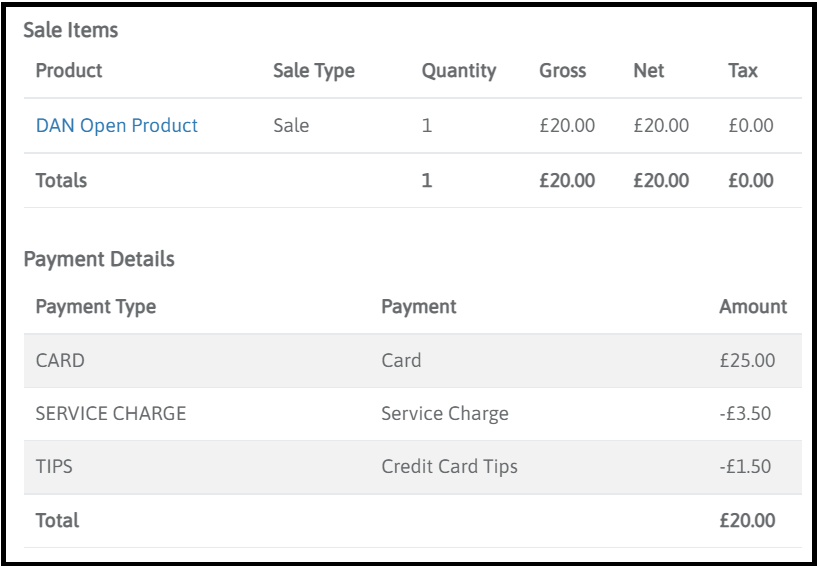Click the Amount column header
Viewport: 819px width, 566px height.
tap(752, 307)
